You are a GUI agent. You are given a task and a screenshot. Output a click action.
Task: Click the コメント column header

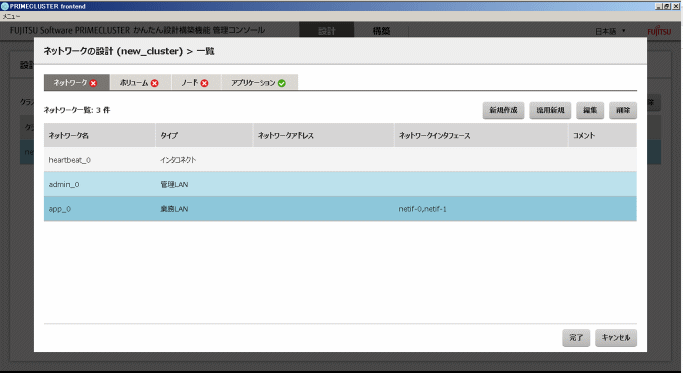pos(603,135)
